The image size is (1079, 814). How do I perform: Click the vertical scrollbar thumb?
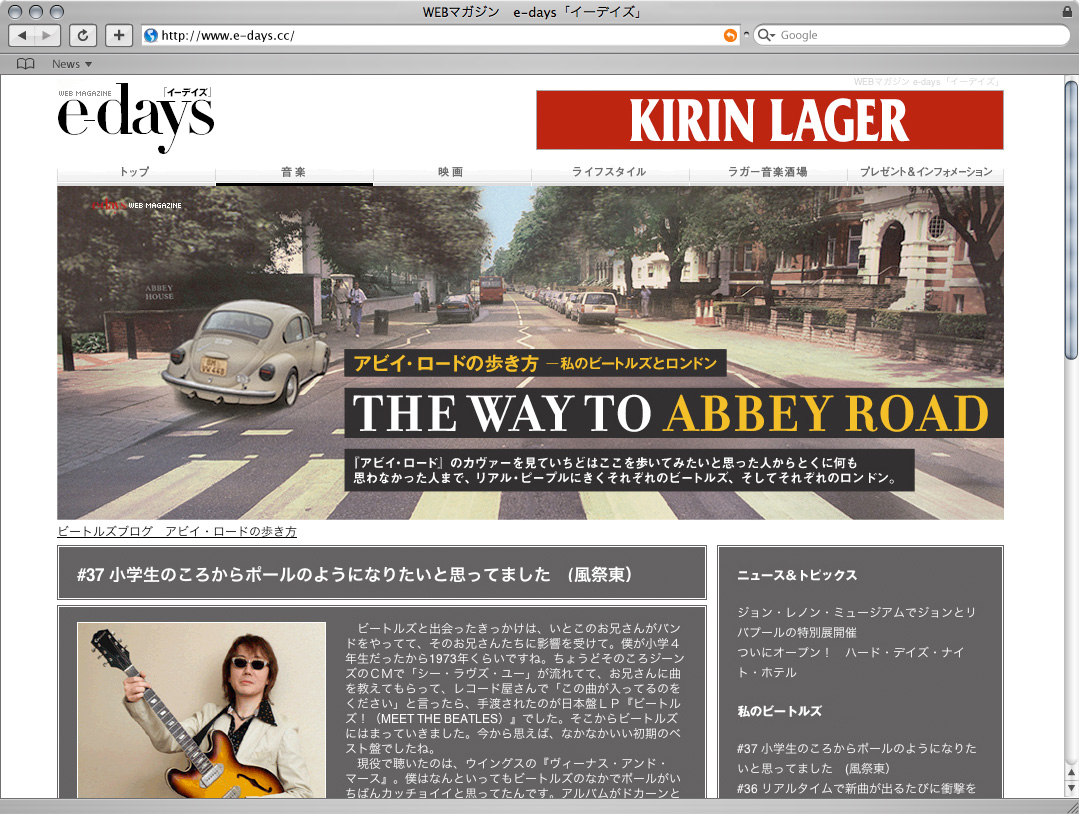[x=1071, y=220]
